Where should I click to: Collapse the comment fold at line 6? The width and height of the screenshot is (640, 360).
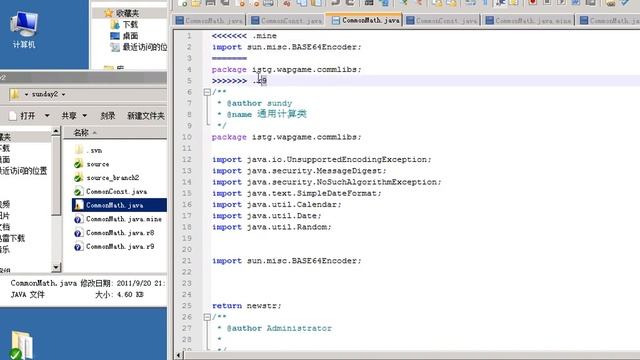coord(207,92)
